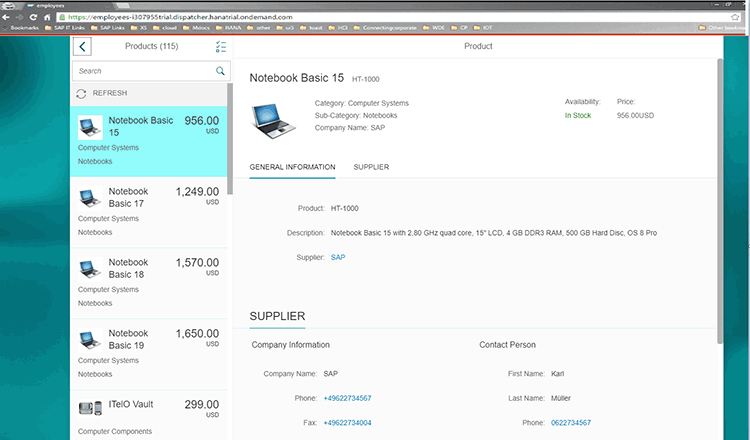Open the cloud bookmark folder

[165, 28]
